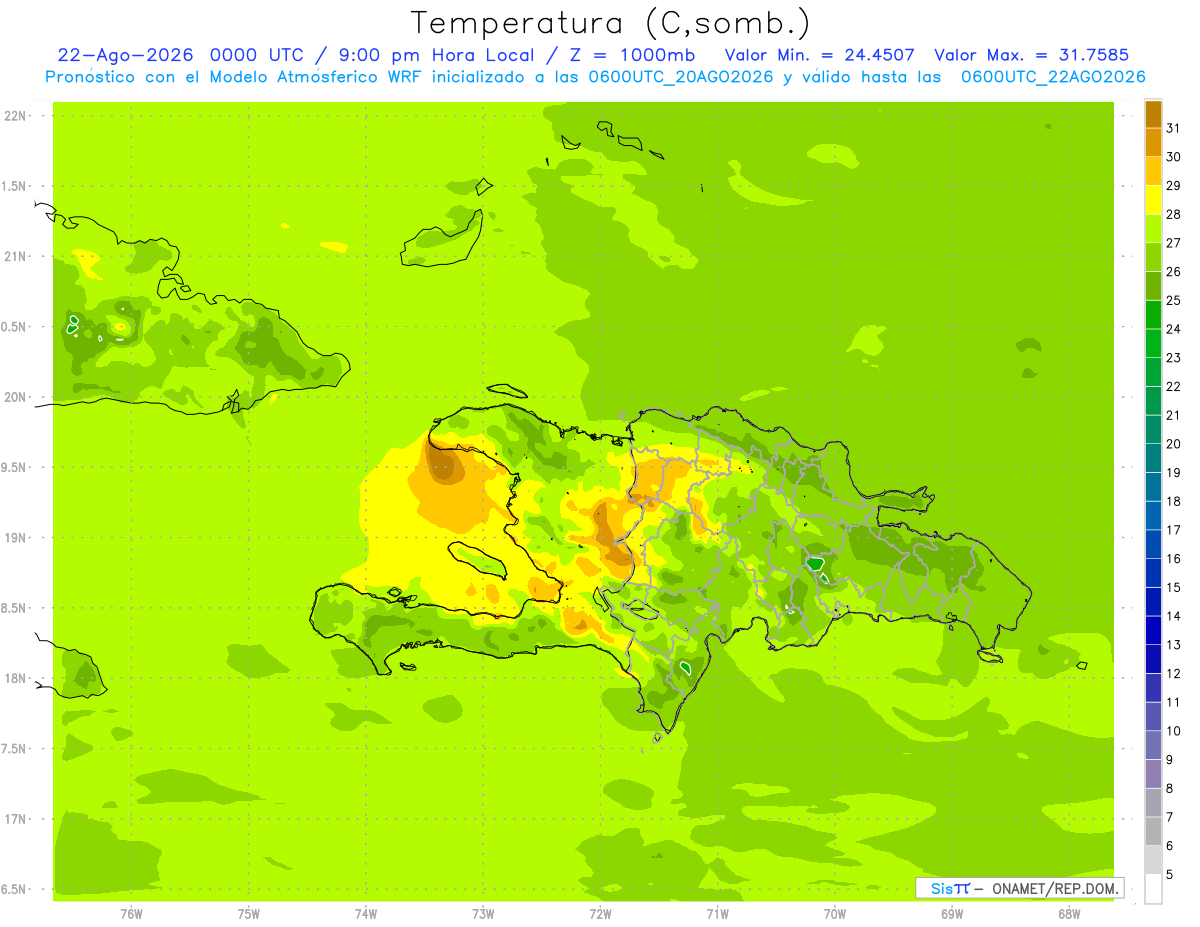
Task: Click the title 'Temperatura (C,somb.)'
Action: pyautogui.click(x=611, y=23)
